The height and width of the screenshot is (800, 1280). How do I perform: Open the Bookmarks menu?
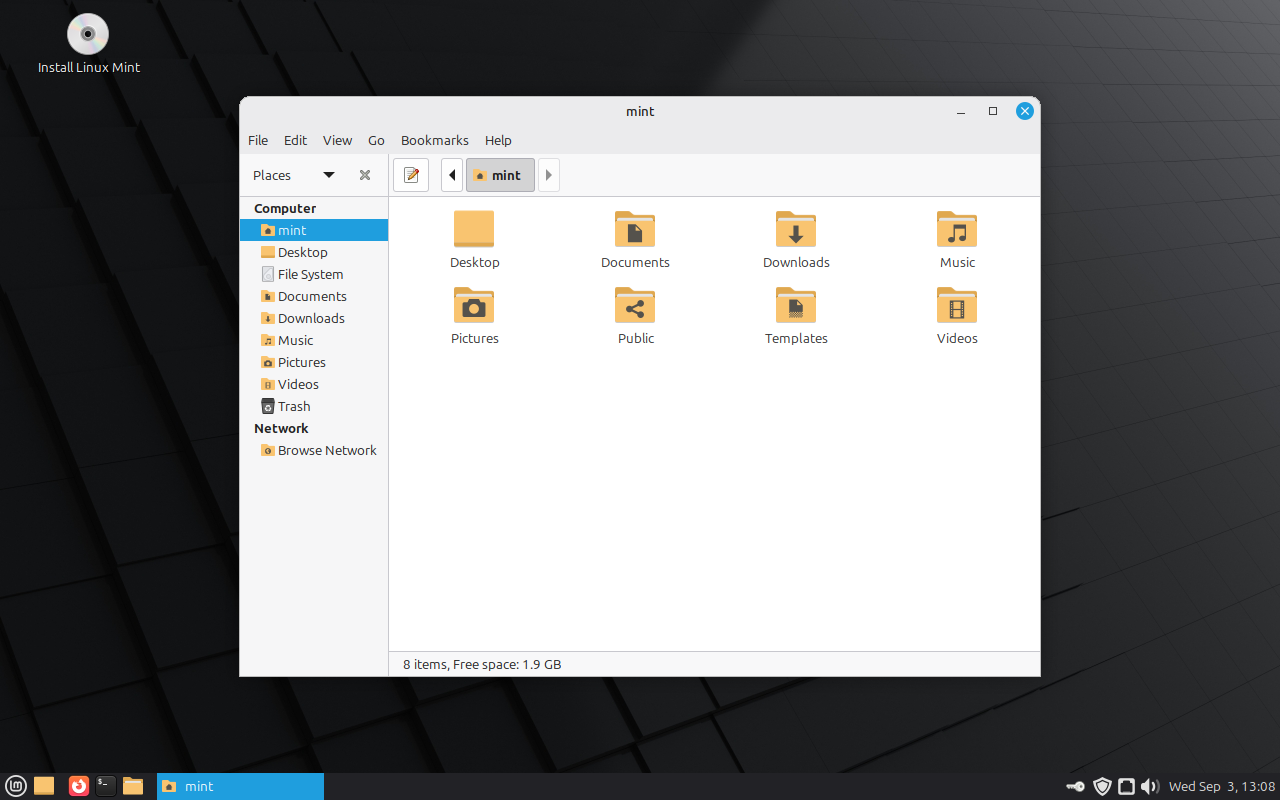(435, 140)
